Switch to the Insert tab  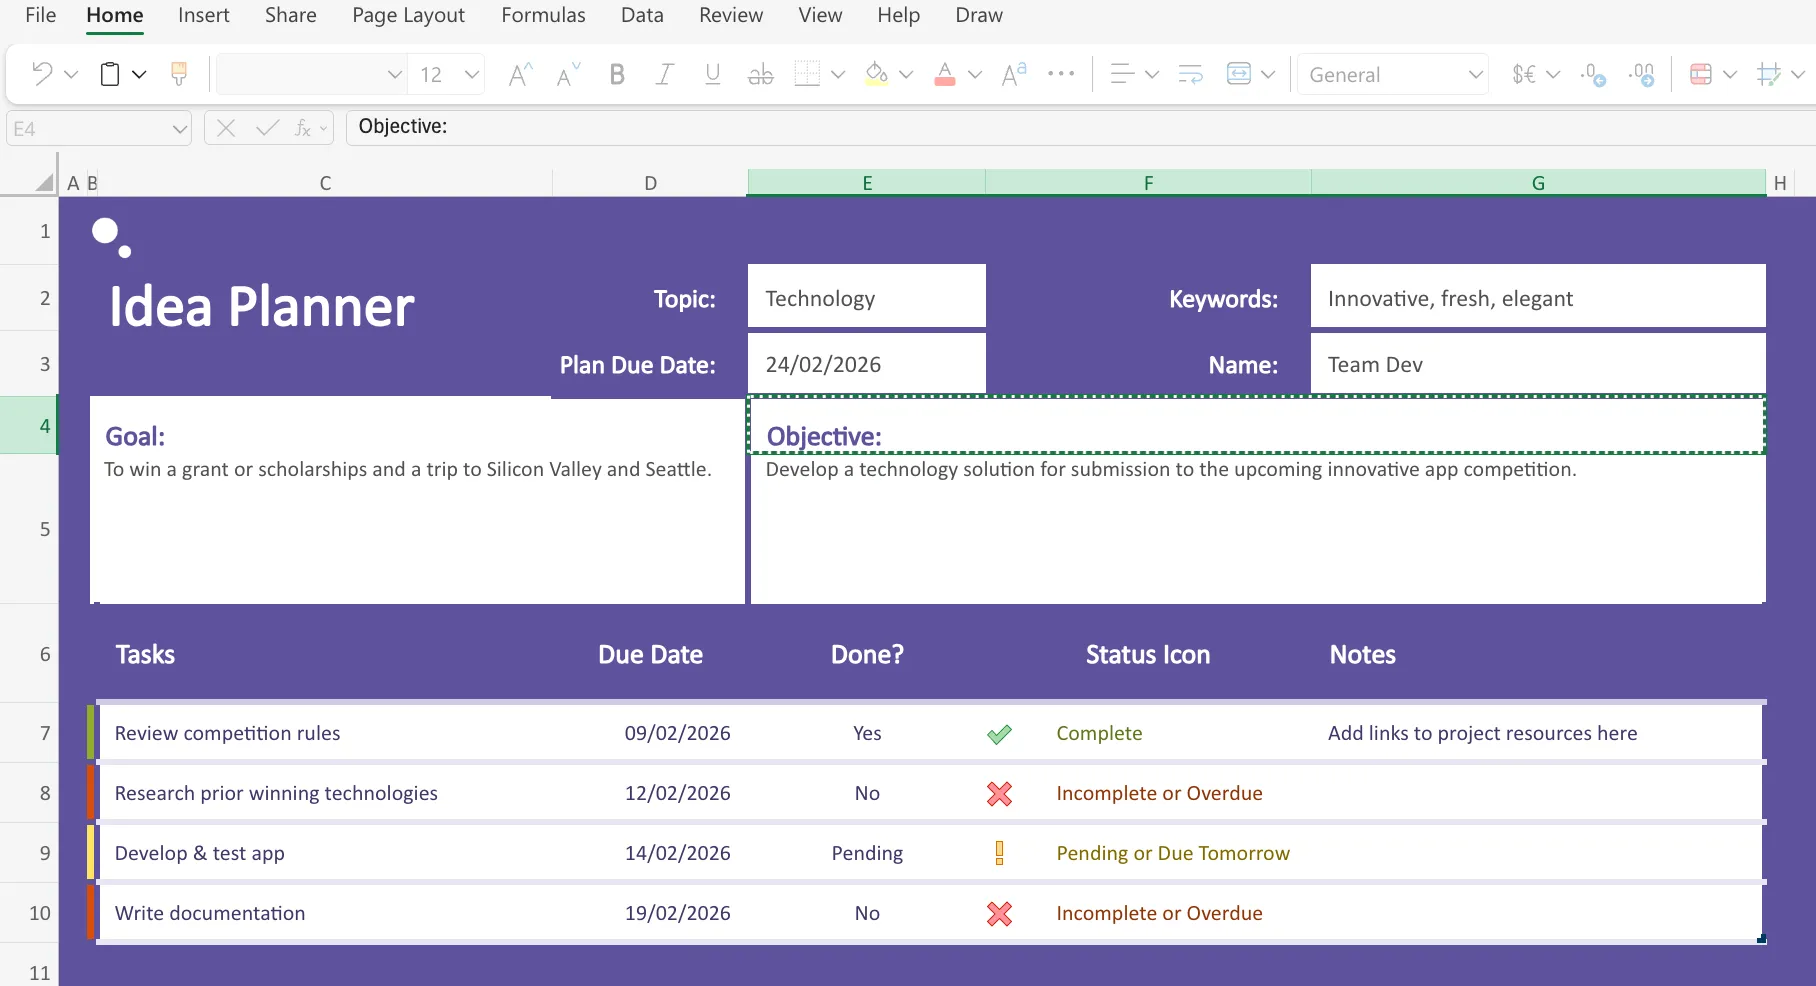[204, 15]
